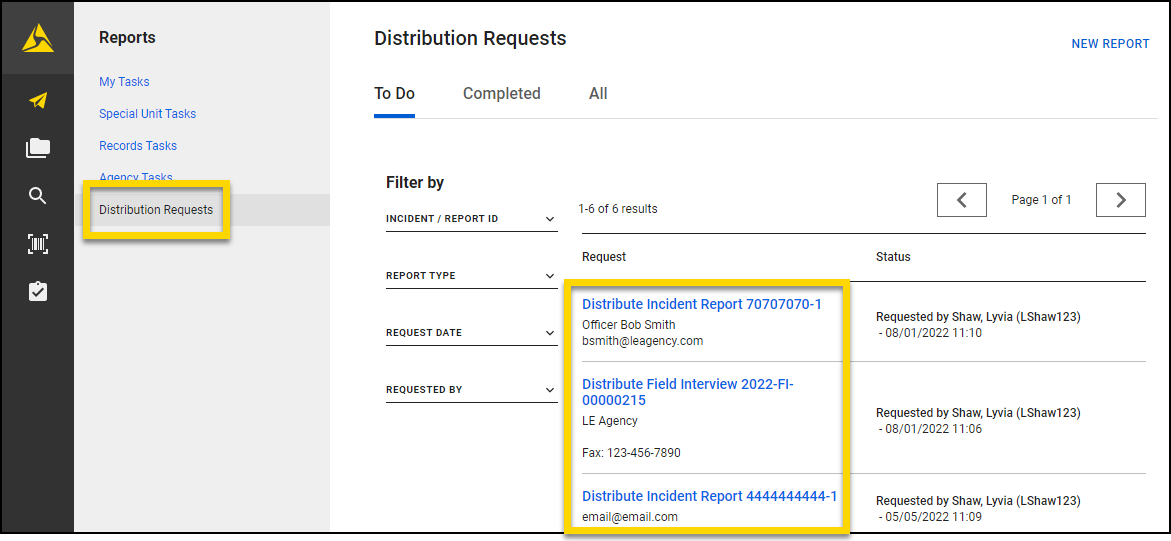Click 'Officer Bob Smith' text

coord(628,324)
